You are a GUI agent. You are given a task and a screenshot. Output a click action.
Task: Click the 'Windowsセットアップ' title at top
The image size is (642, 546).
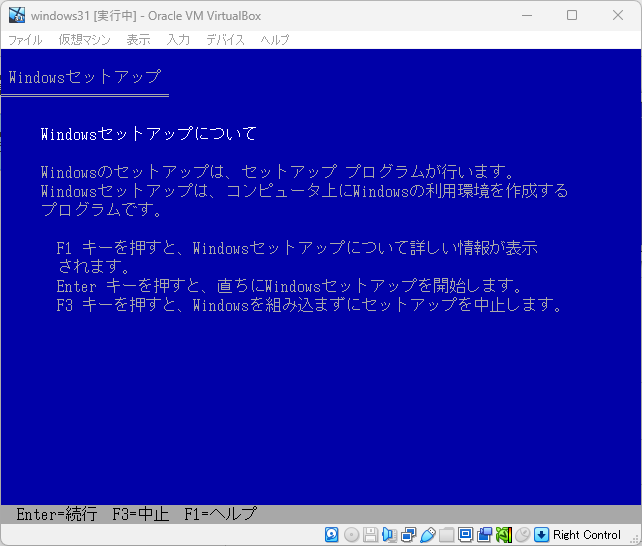[x=85, y=77]
